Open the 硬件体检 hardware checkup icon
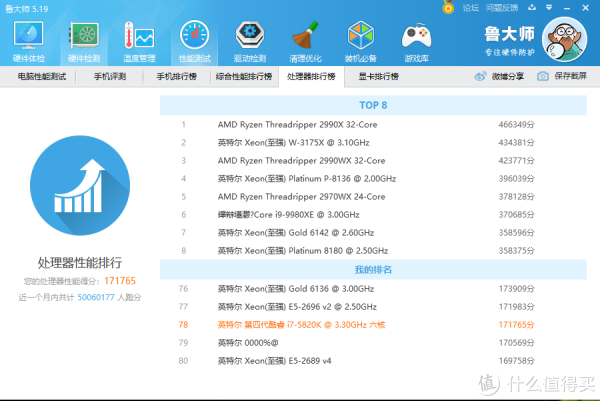The width and height of the screenshot is (600, 401). (28, 40)
